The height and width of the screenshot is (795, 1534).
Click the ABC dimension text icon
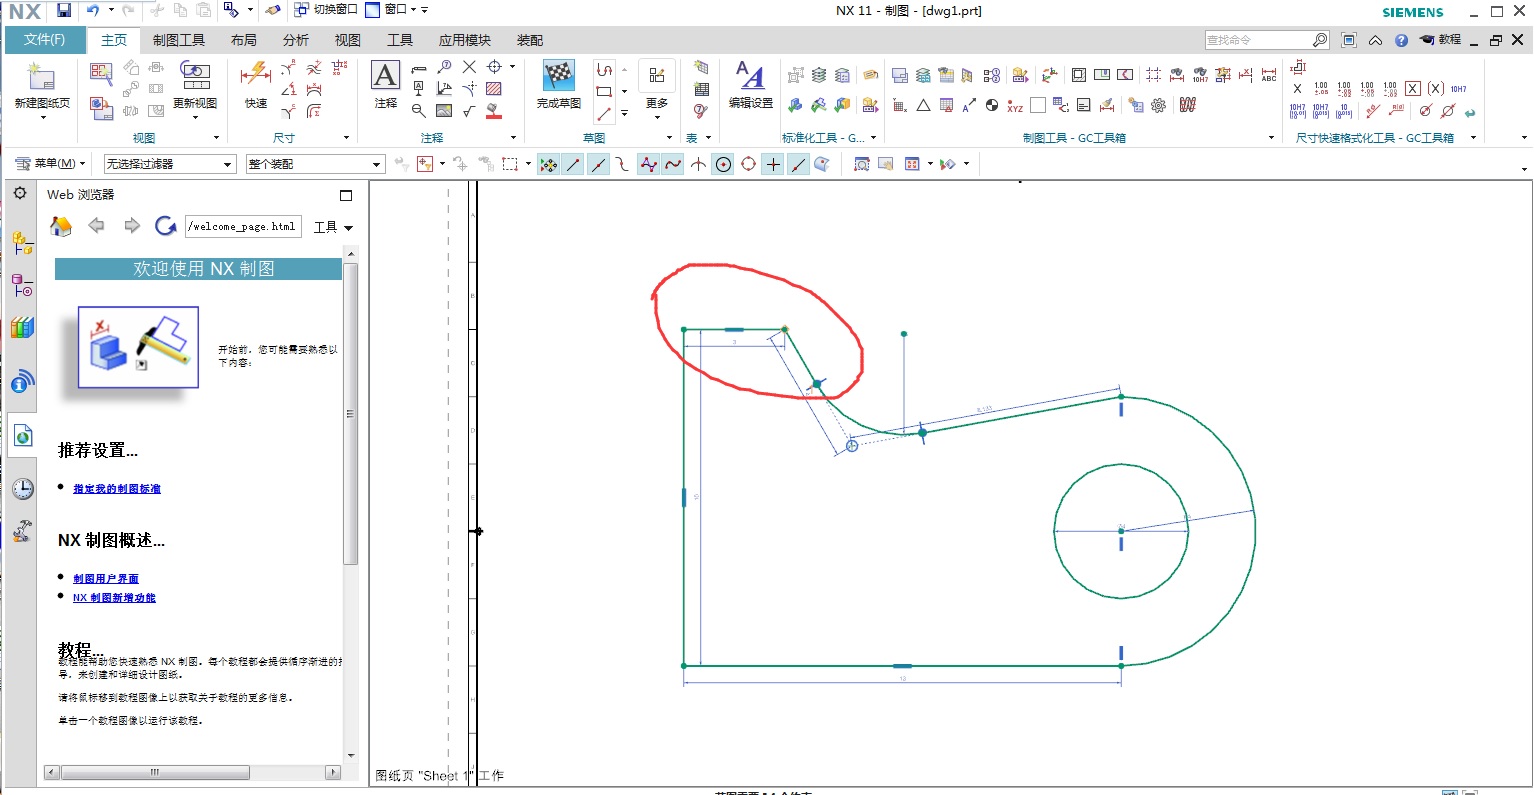point(1269,75)
